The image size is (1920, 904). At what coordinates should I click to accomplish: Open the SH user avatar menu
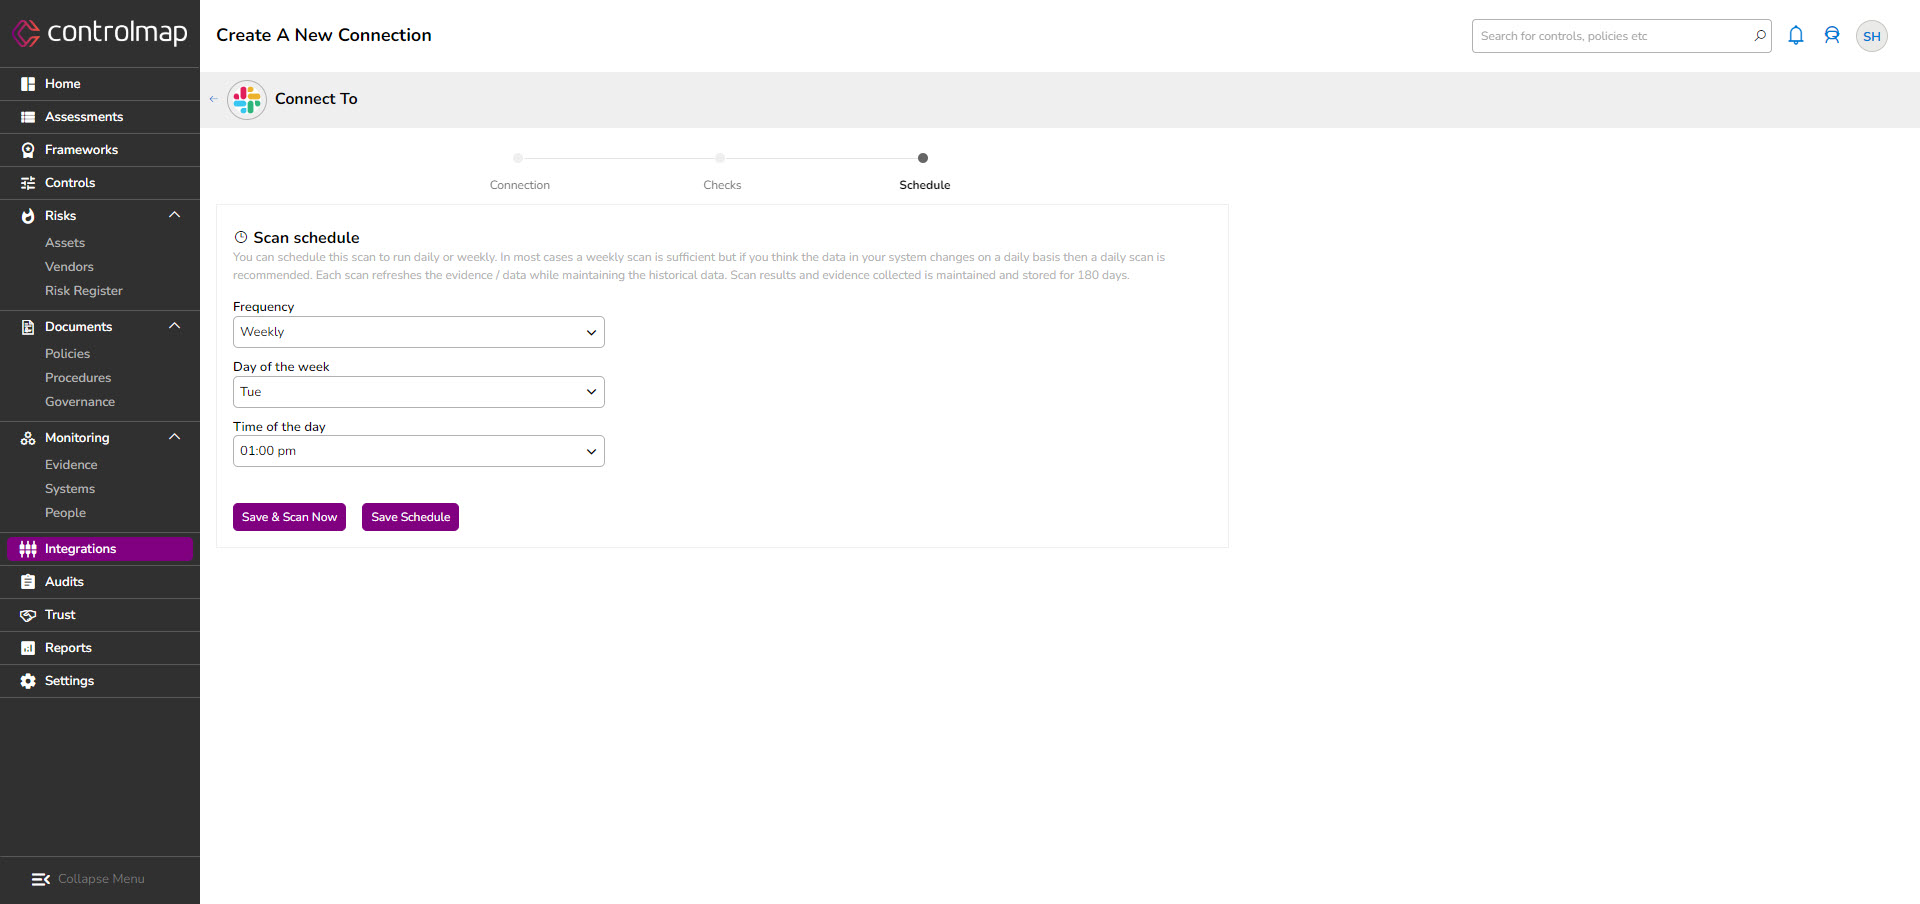[x=1872, y=35]
